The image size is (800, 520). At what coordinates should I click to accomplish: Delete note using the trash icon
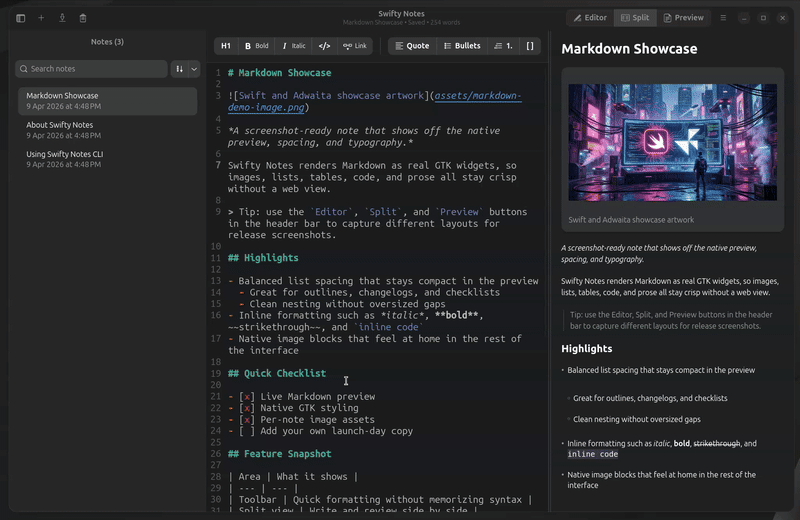point(83,18)
